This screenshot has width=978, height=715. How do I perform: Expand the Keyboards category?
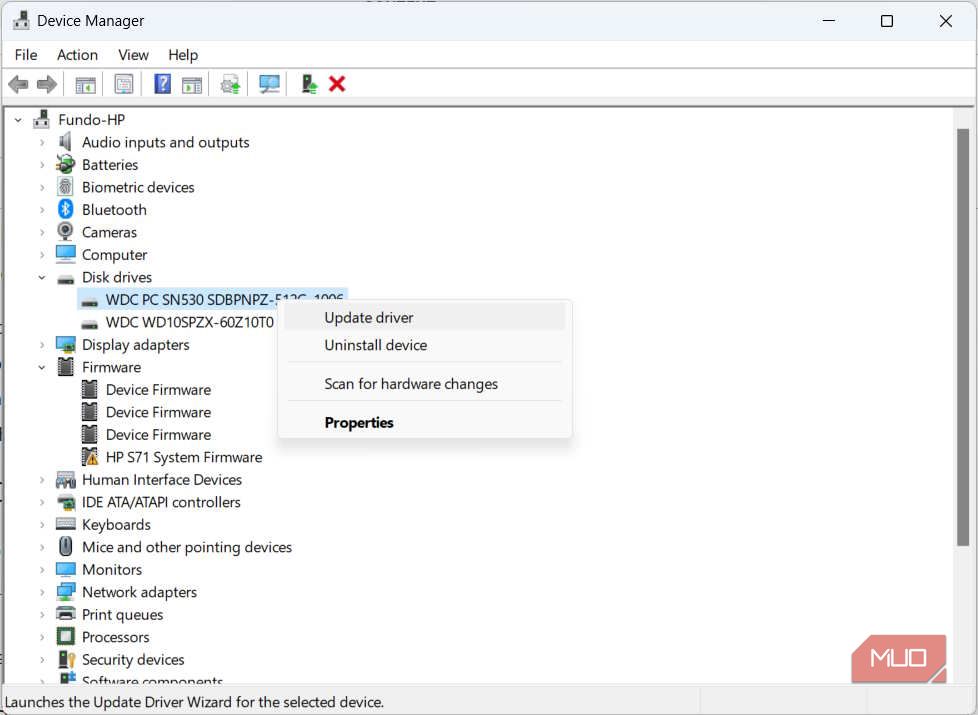click(42, 525)
